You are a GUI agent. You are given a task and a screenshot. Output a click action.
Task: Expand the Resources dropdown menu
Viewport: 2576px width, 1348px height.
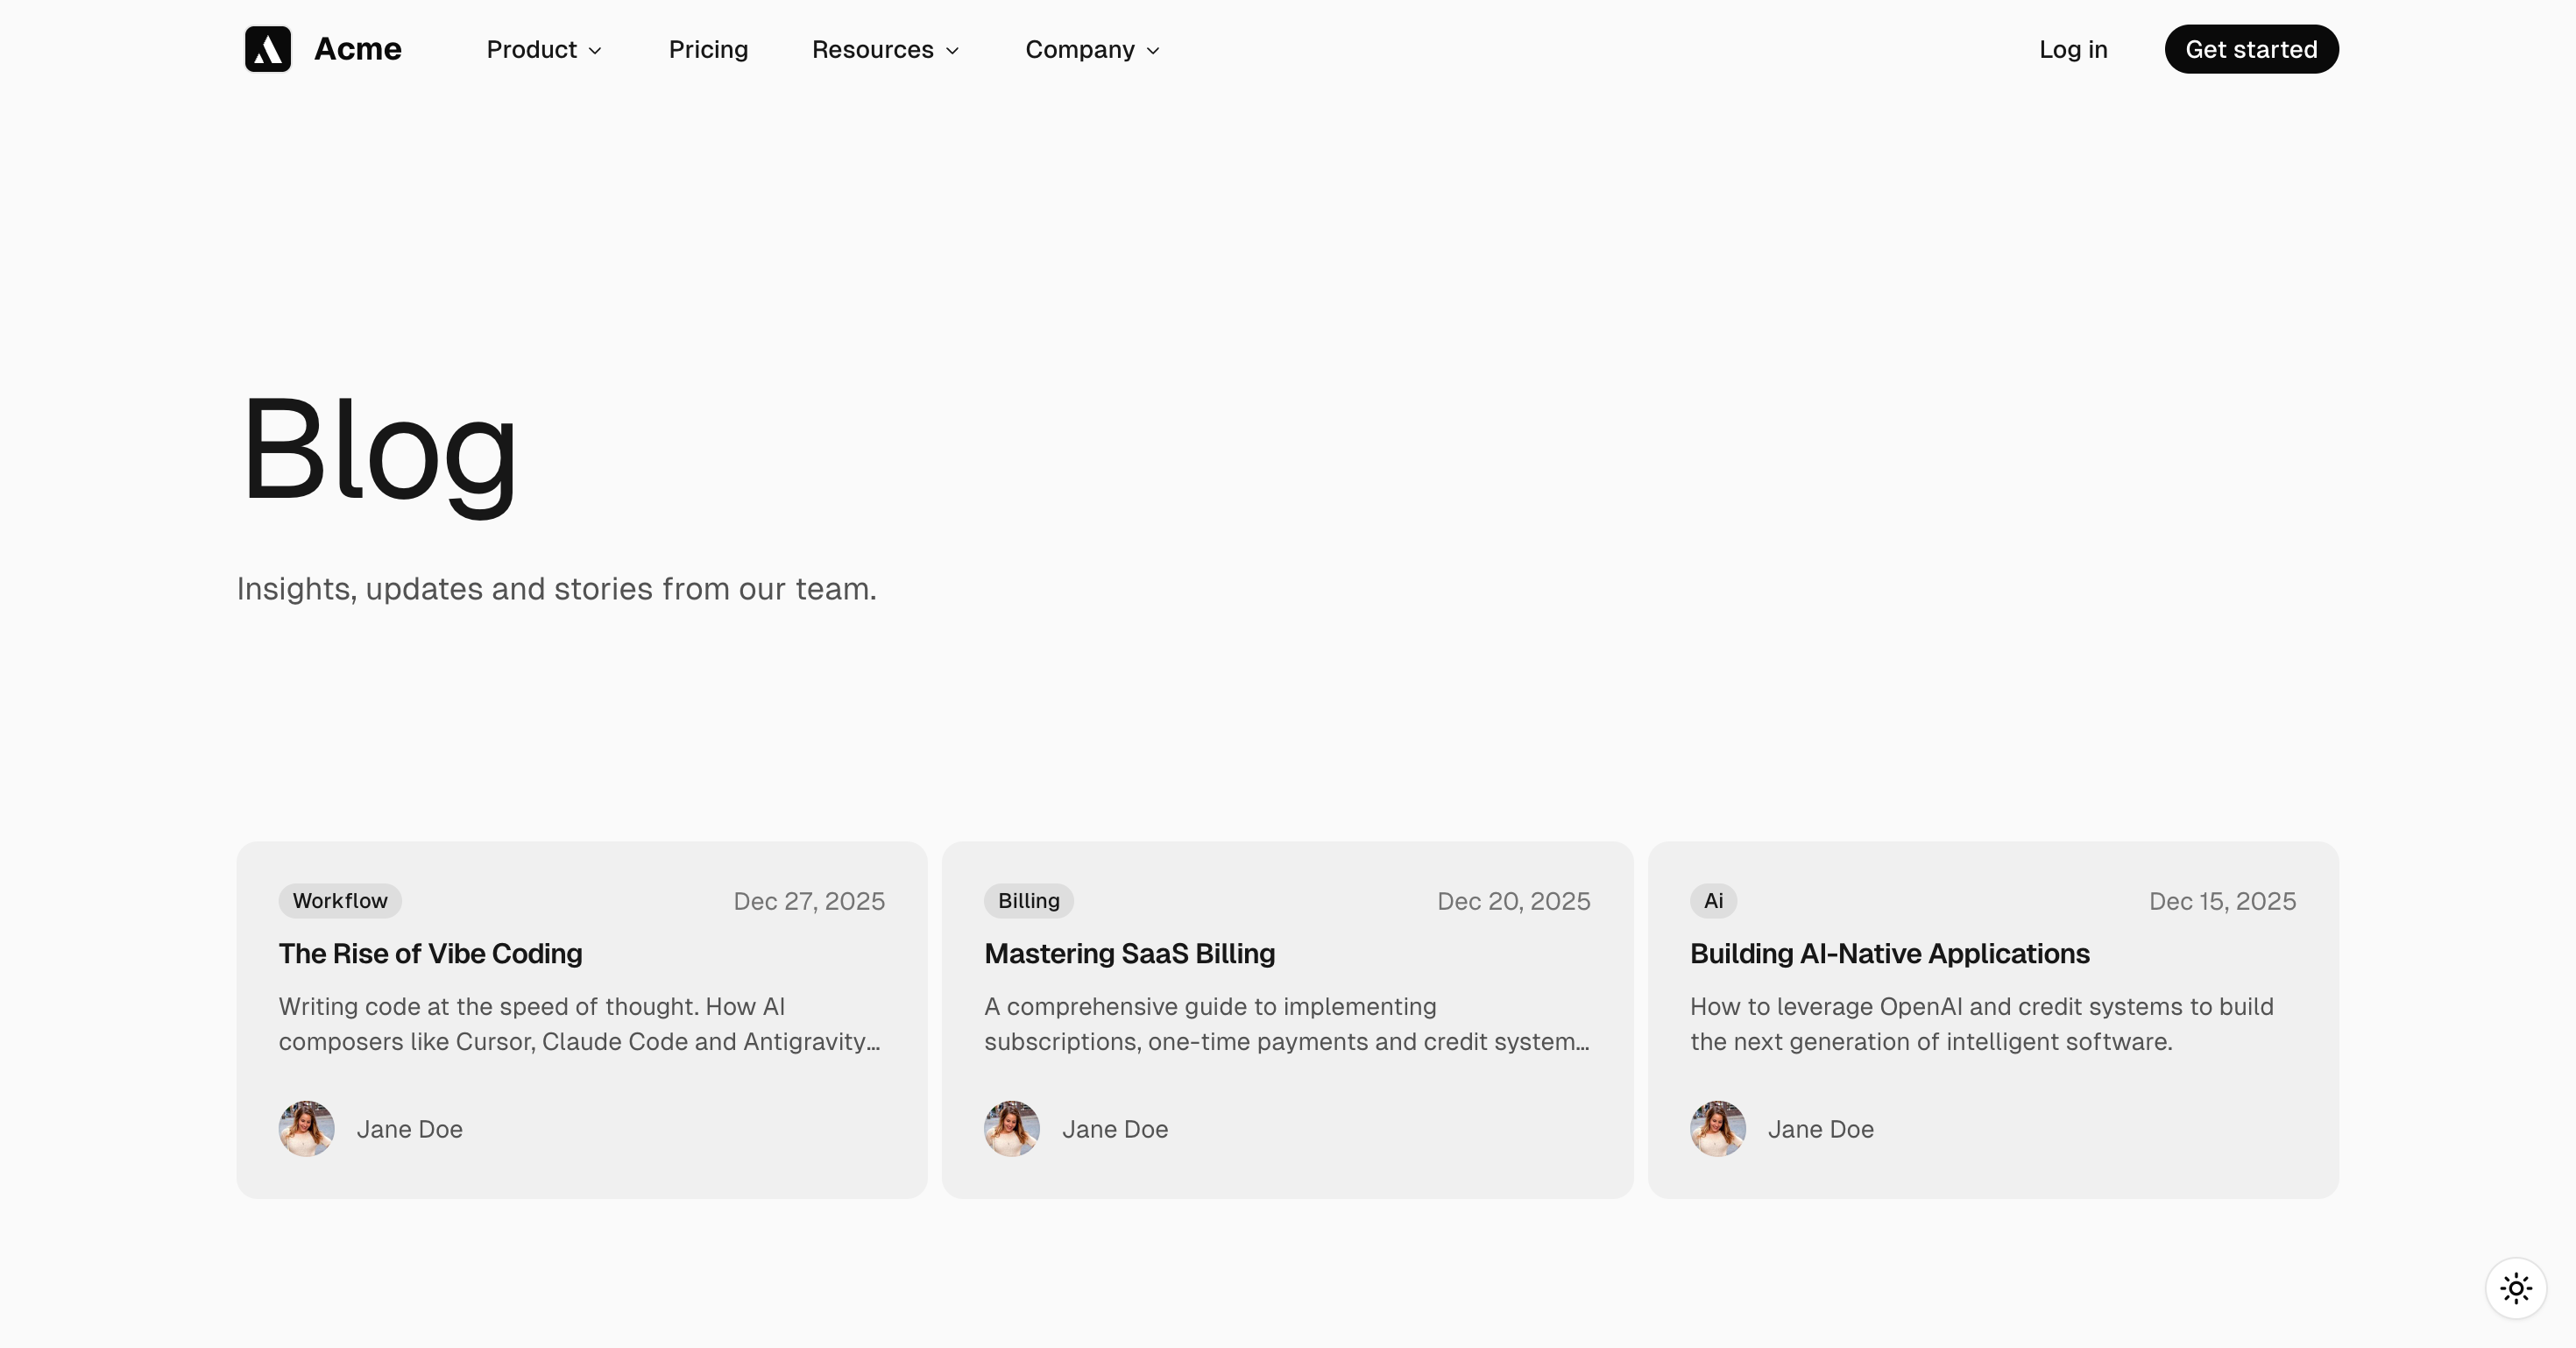click(x=885, y=50)
